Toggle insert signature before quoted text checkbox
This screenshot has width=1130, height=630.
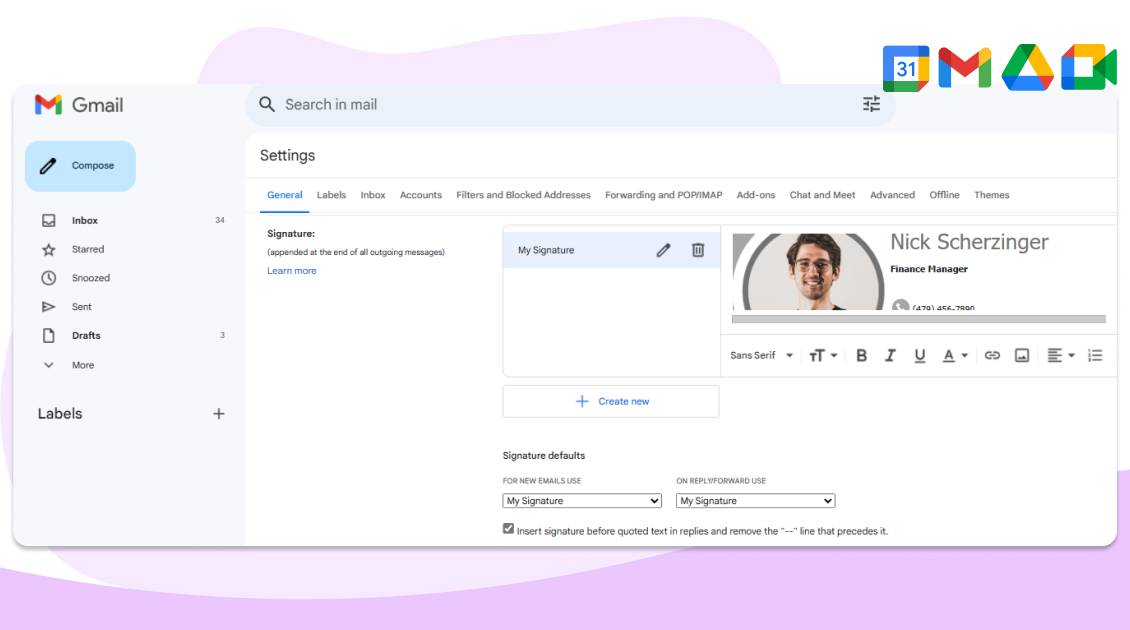pyautogui.click(x=509, y=529)
